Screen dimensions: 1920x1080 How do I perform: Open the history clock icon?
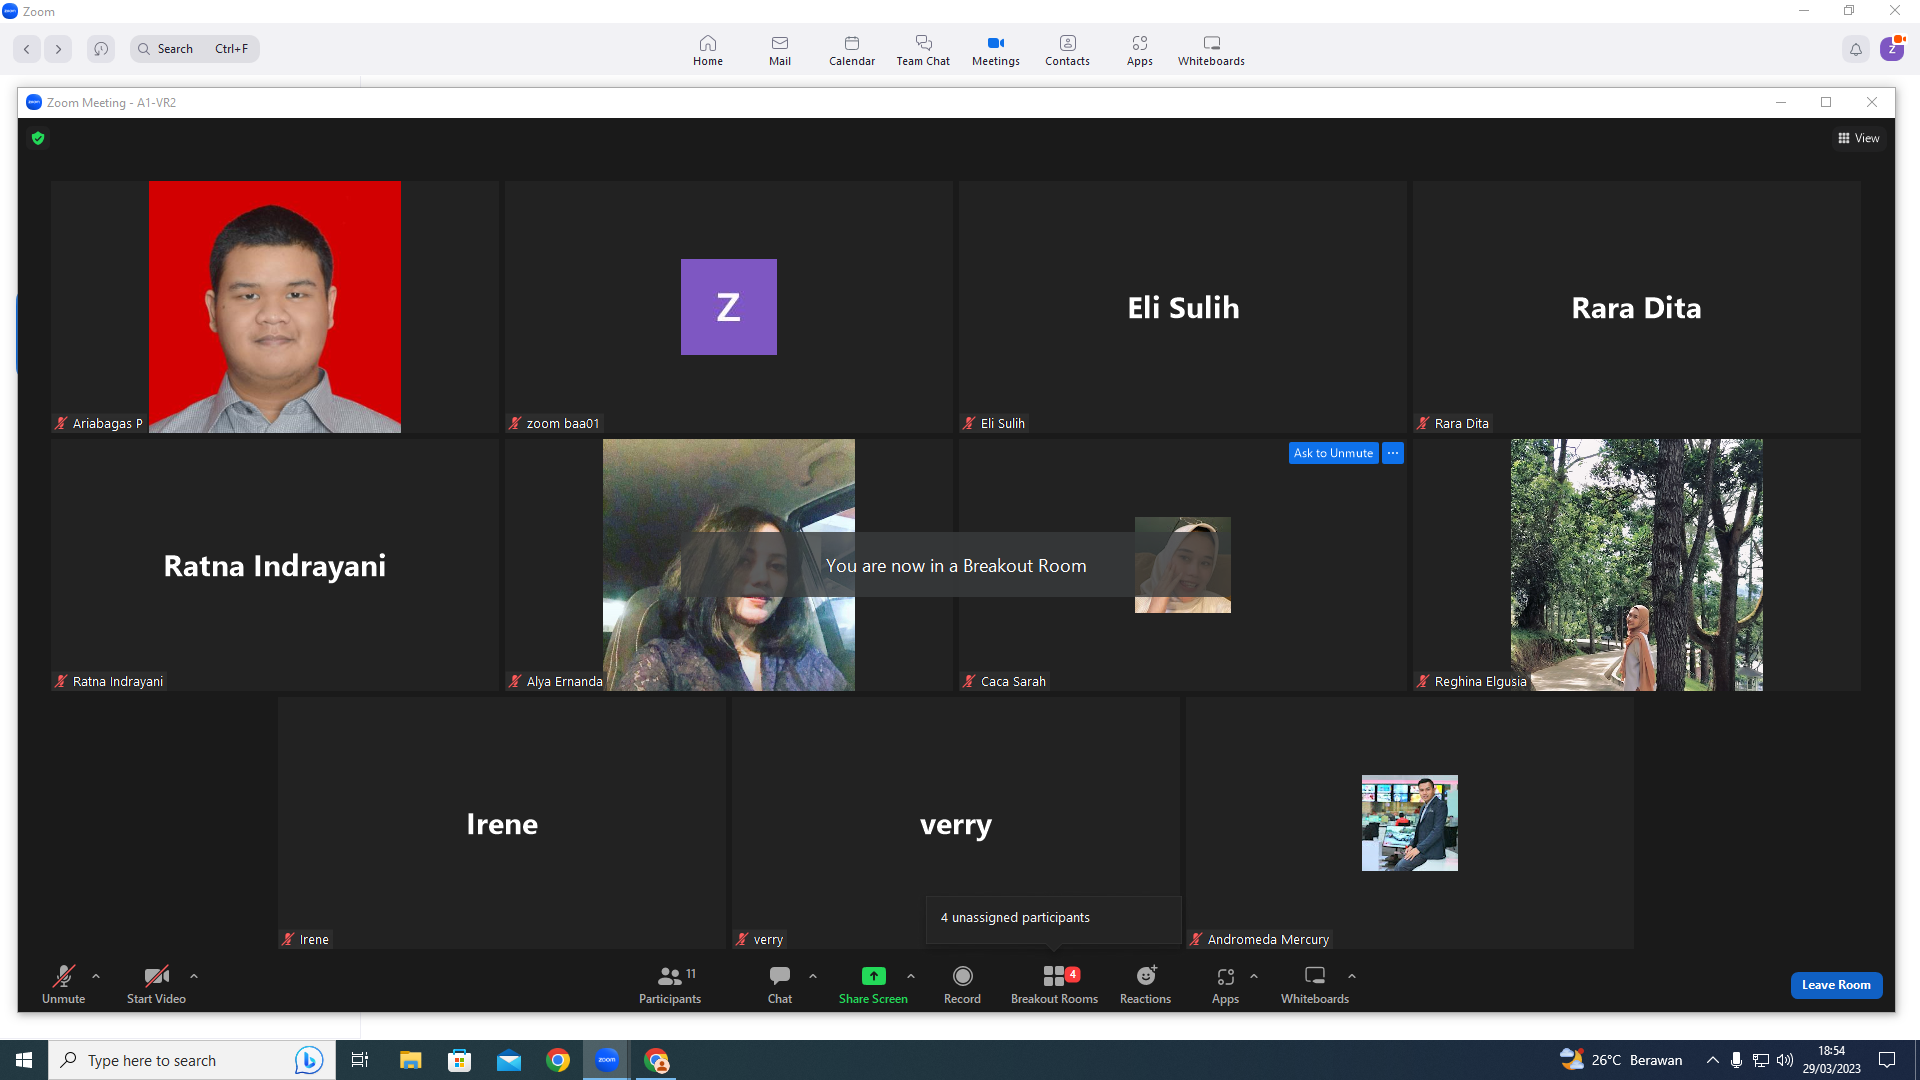101,49
